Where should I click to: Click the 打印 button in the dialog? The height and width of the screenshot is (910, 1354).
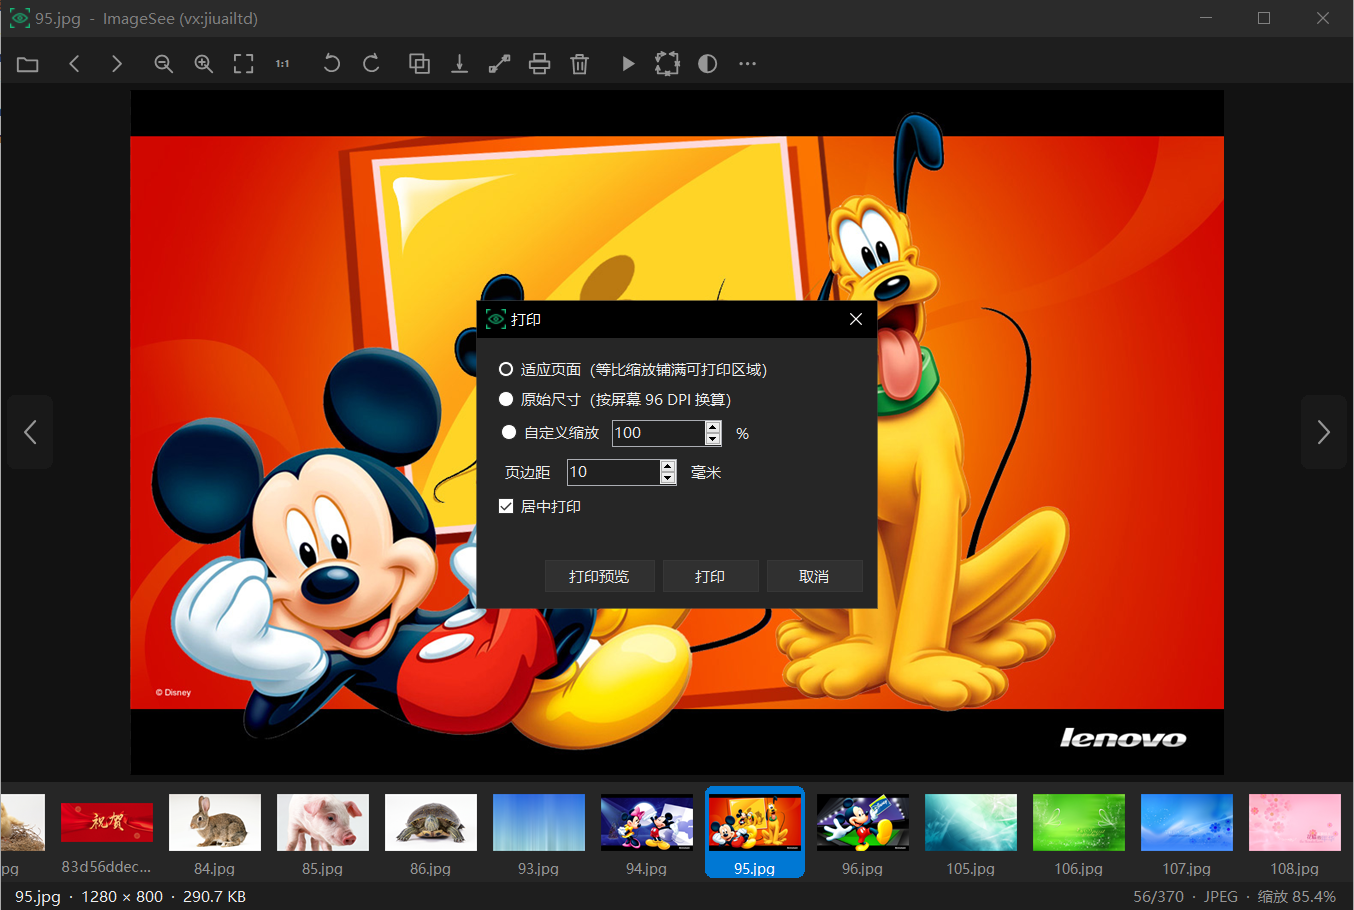tap(710, 577)
